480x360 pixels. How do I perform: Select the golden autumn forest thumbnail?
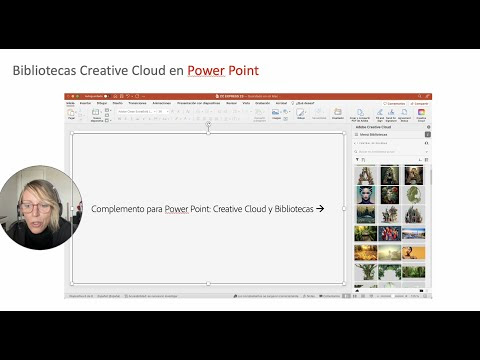coord(365,253)
